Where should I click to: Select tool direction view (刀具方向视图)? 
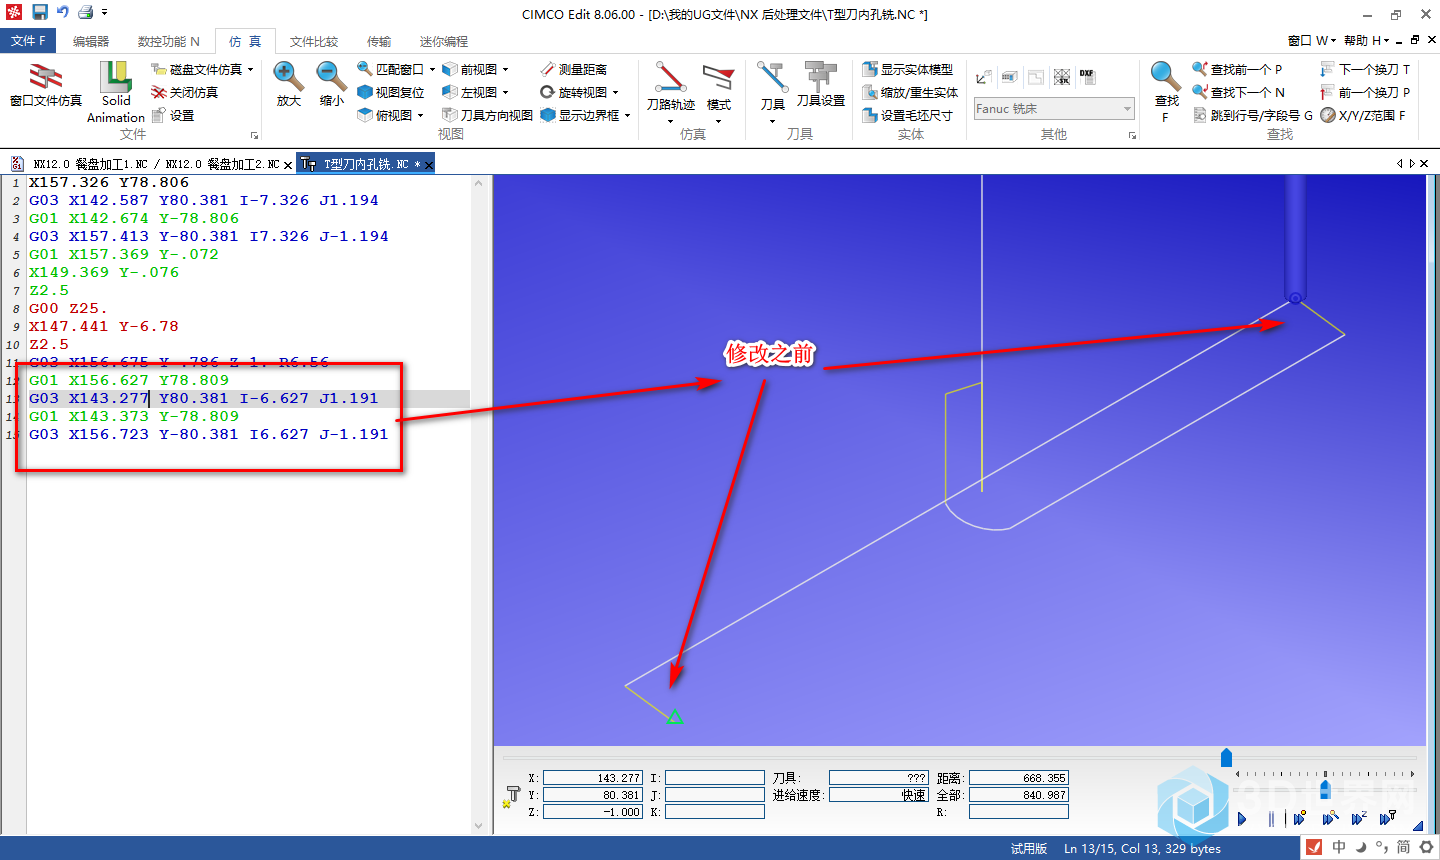[488, 115]
